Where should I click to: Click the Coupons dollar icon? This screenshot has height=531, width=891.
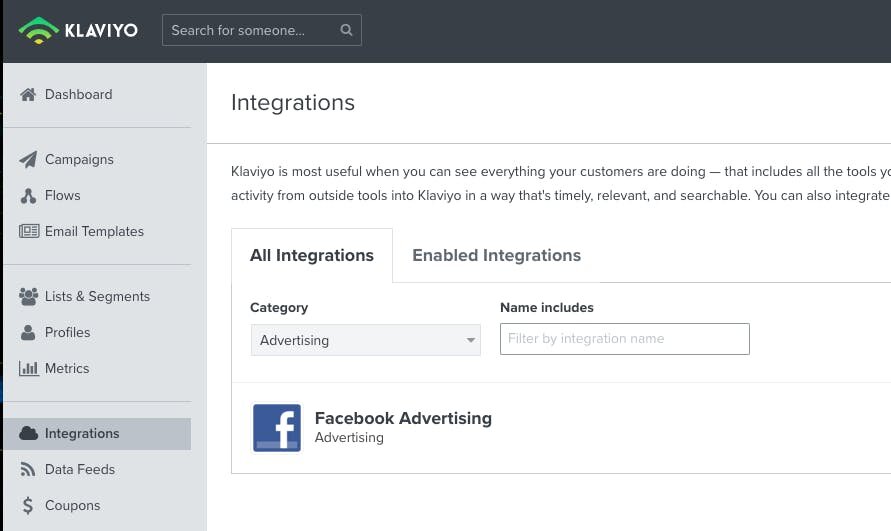pyautogui.click(x=28, y=505)
